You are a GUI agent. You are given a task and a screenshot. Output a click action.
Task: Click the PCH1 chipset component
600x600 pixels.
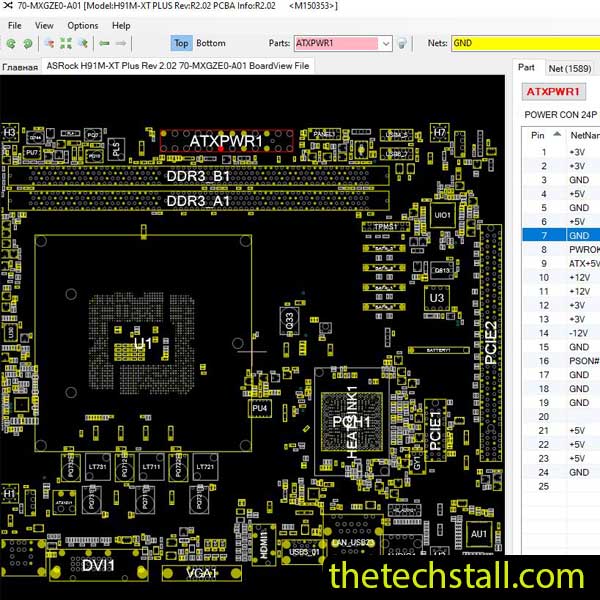pyautogui.click(x=351, y=422)
